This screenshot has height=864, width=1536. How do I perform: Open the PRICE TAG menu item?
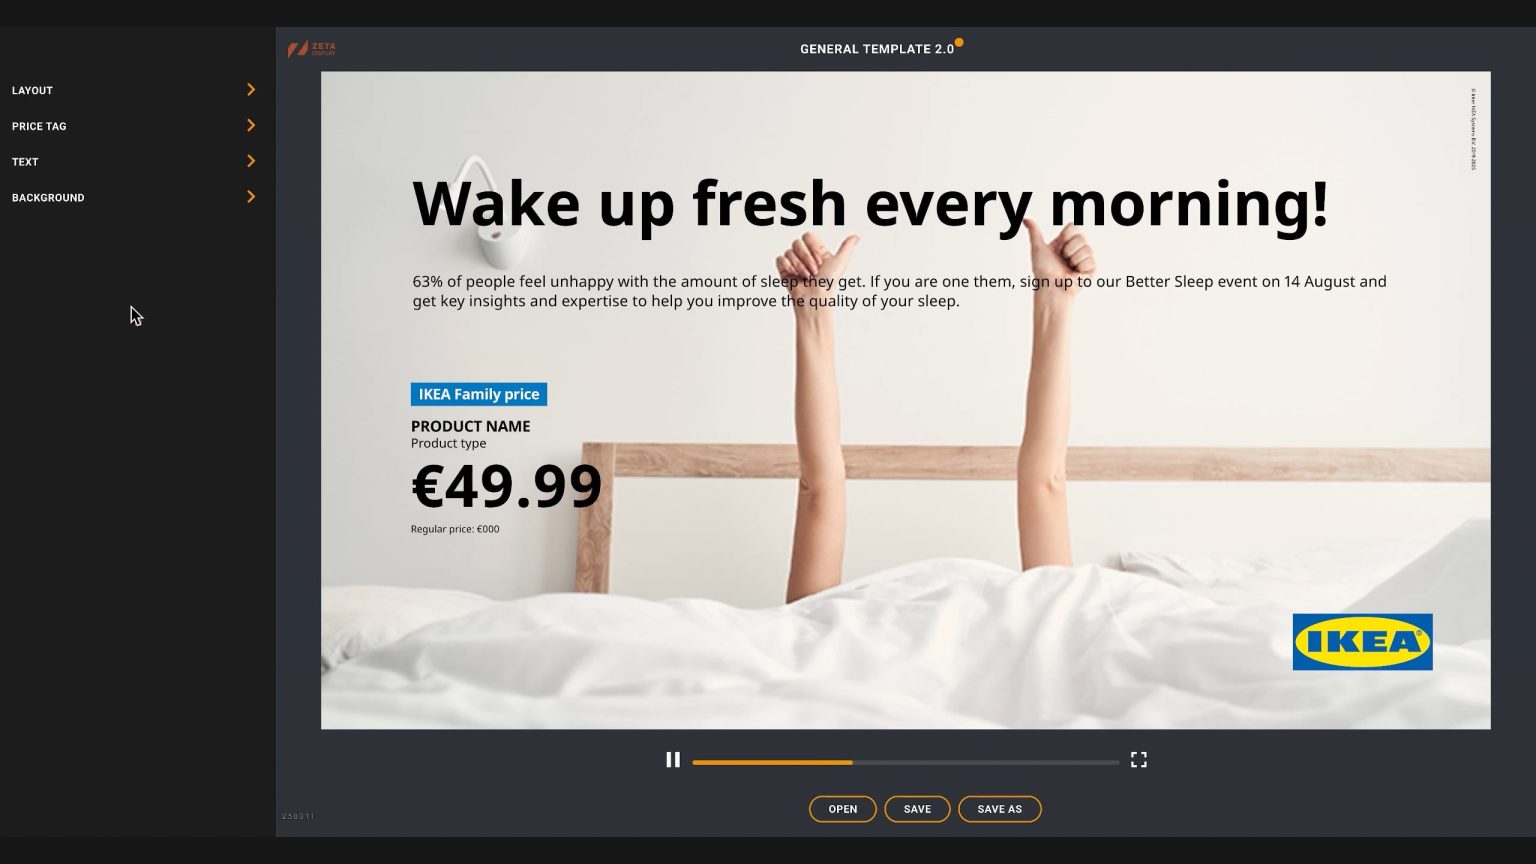coord(39,127)
